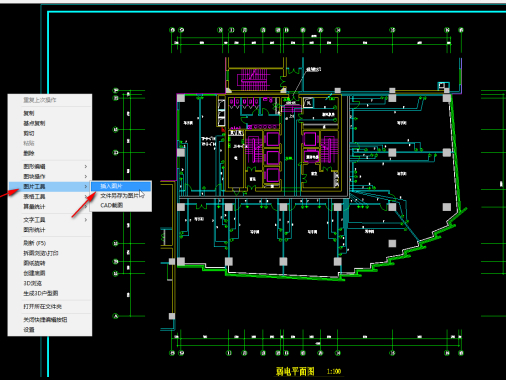Open 3D浏览 from the context menu
Image resolution: width=506 pixels, height=380 pixels.
pyautogui.click(x=50, y=283)
